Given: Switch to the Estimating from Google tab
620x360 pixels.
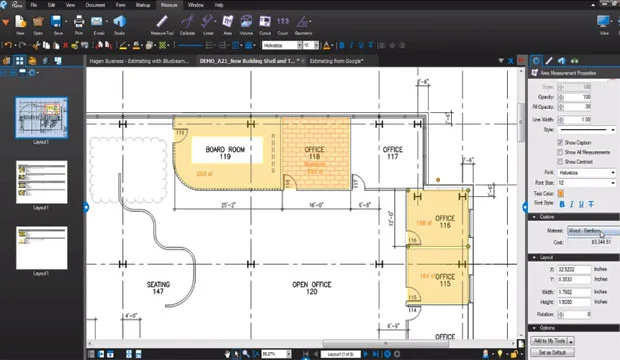Looking at the screenshot, I should [336, 61].
